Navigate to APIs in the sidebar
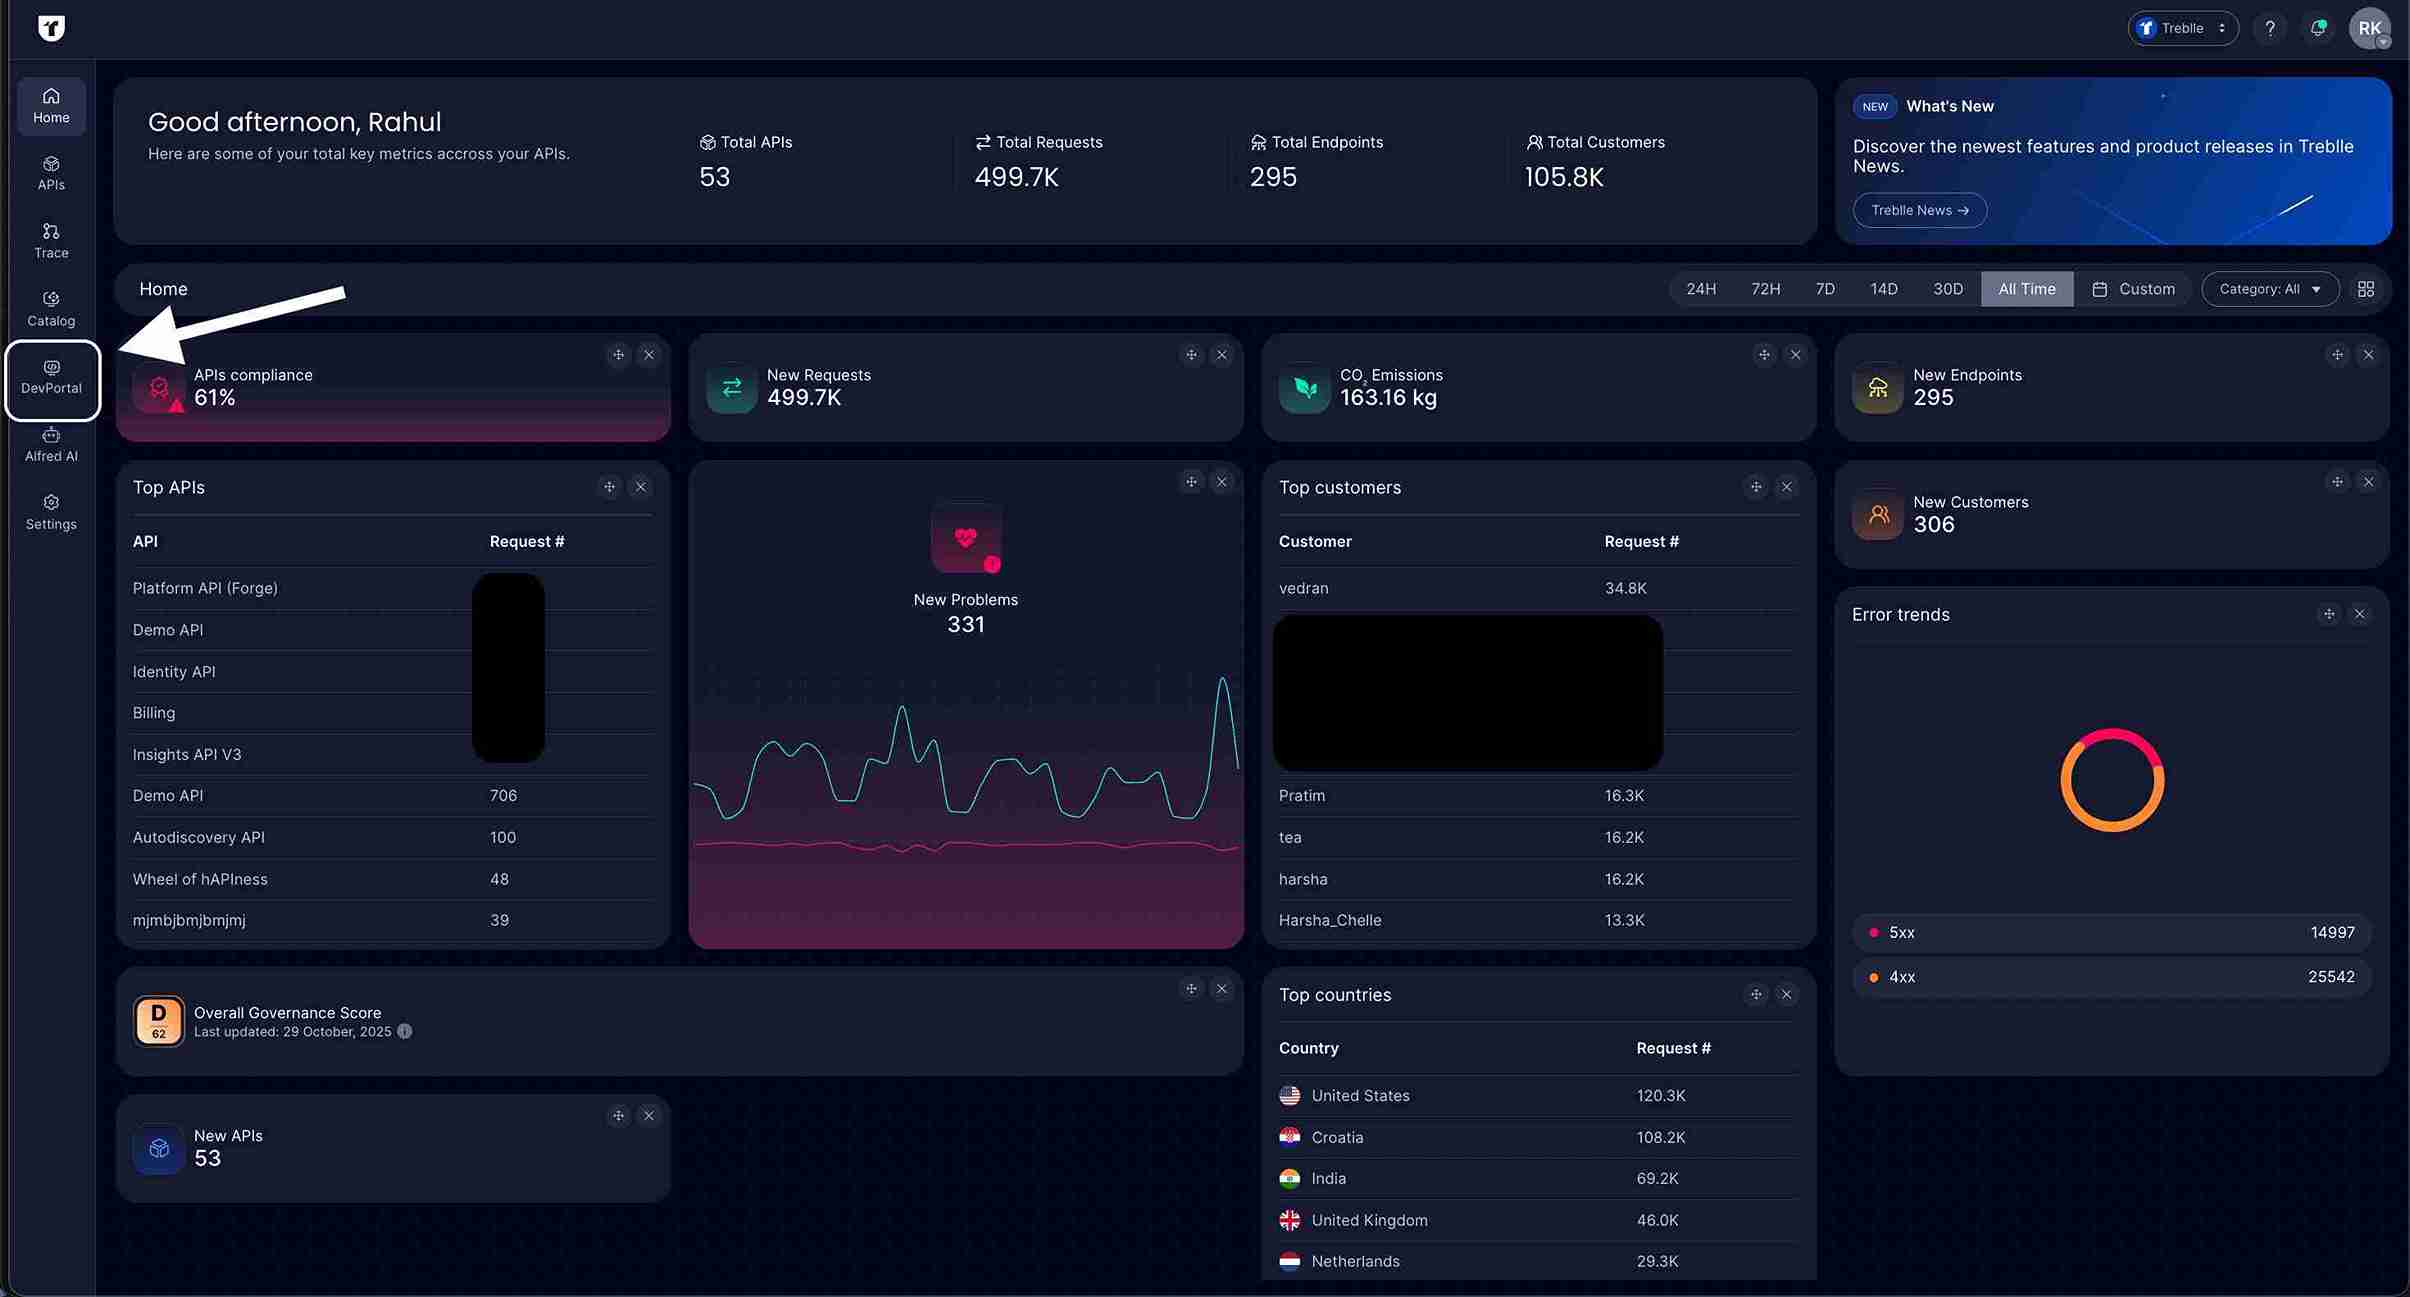This screenshot has height=1297, width=2410. 51,173
